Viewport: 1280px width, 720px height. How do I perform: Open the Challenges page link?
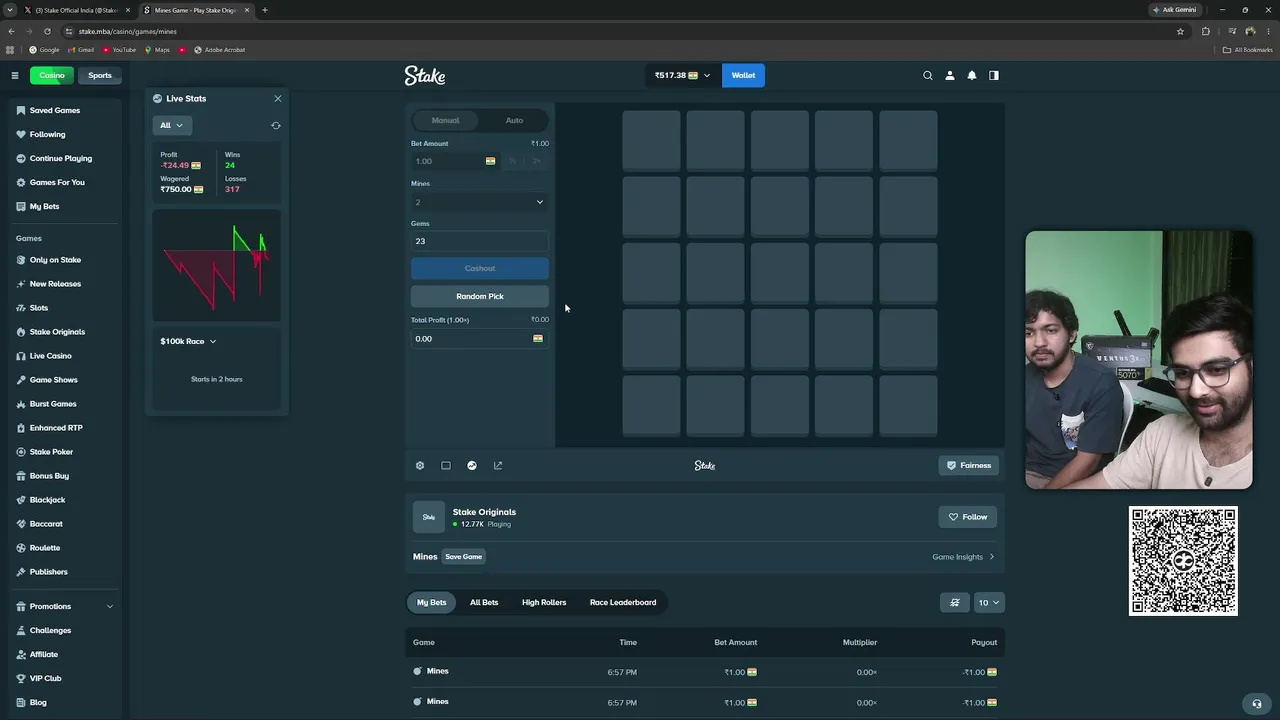[x=50, y=630]
